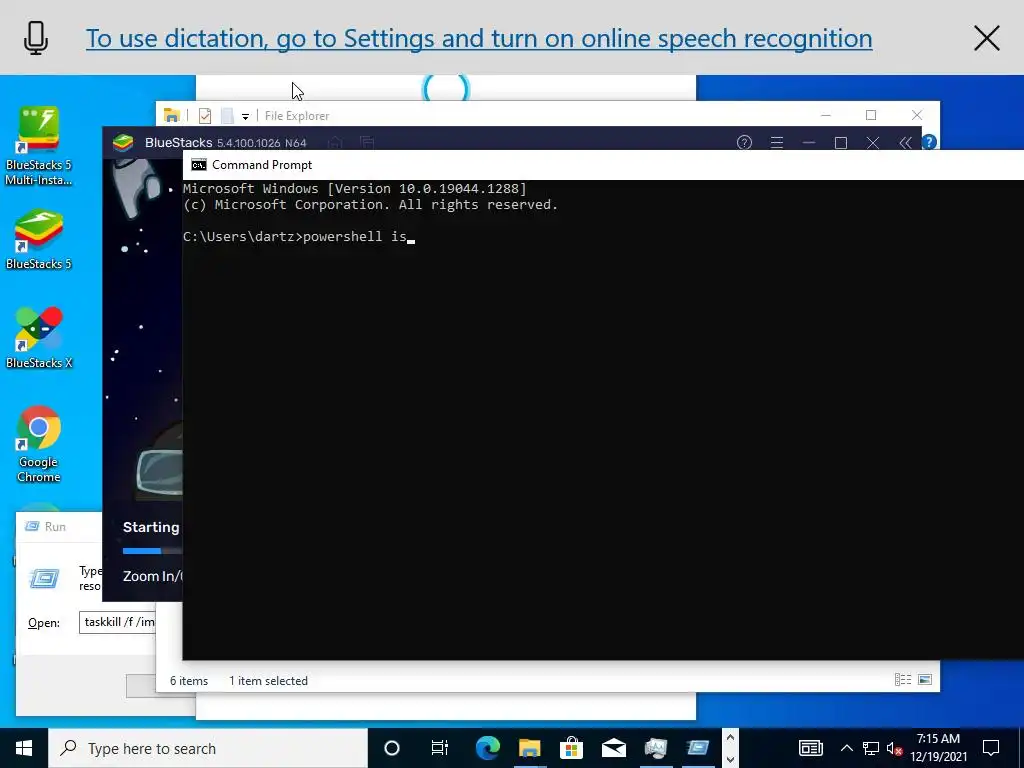Click the dictation microphone icon
This screenshot has height=768, width=1024.
[x=36, y=38]
